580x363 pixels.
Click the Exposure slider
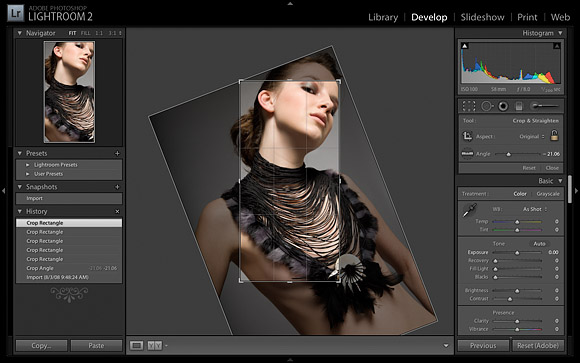click(x=517, y=252)
